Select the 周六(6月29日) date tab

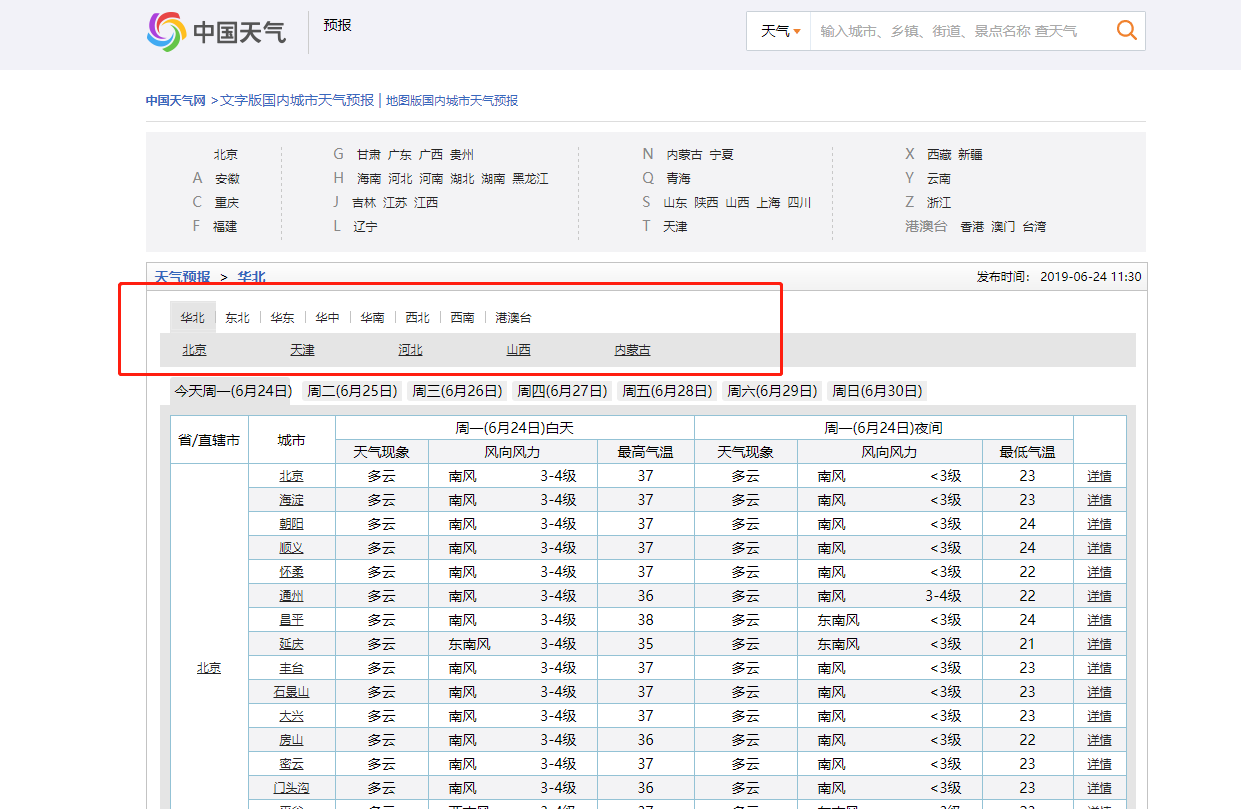(772, 391)
